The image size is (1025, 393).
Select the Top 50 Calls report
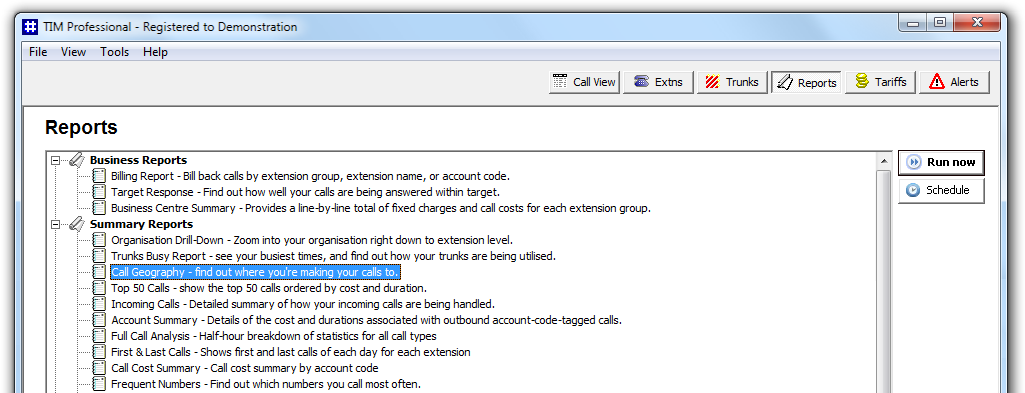[269, 288]
